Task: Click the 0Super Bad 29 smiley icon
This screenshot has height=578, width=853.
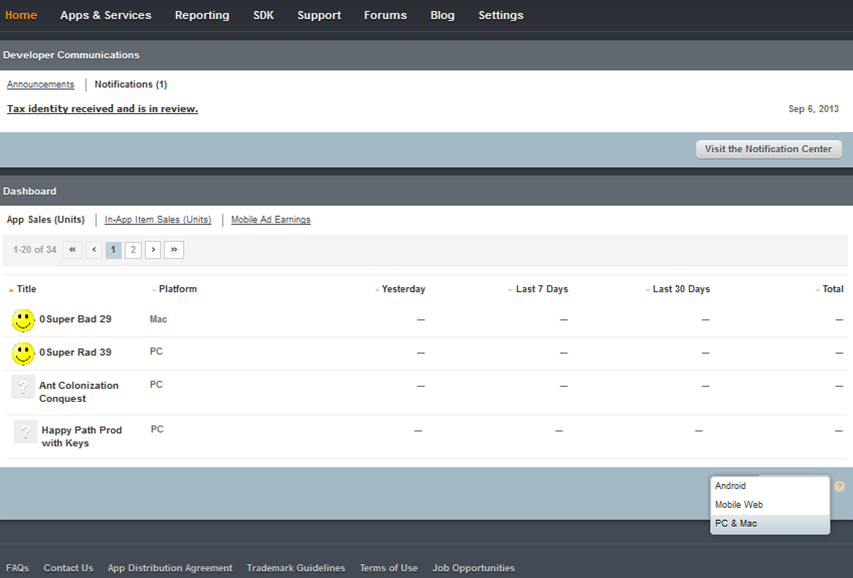Action: click(x=23, y=320)
